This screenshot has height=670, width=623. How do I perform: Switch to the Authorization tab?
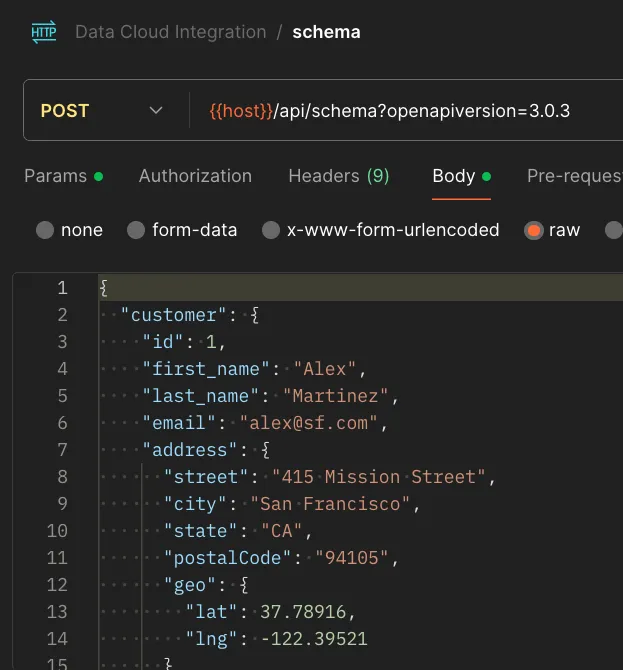195,176
